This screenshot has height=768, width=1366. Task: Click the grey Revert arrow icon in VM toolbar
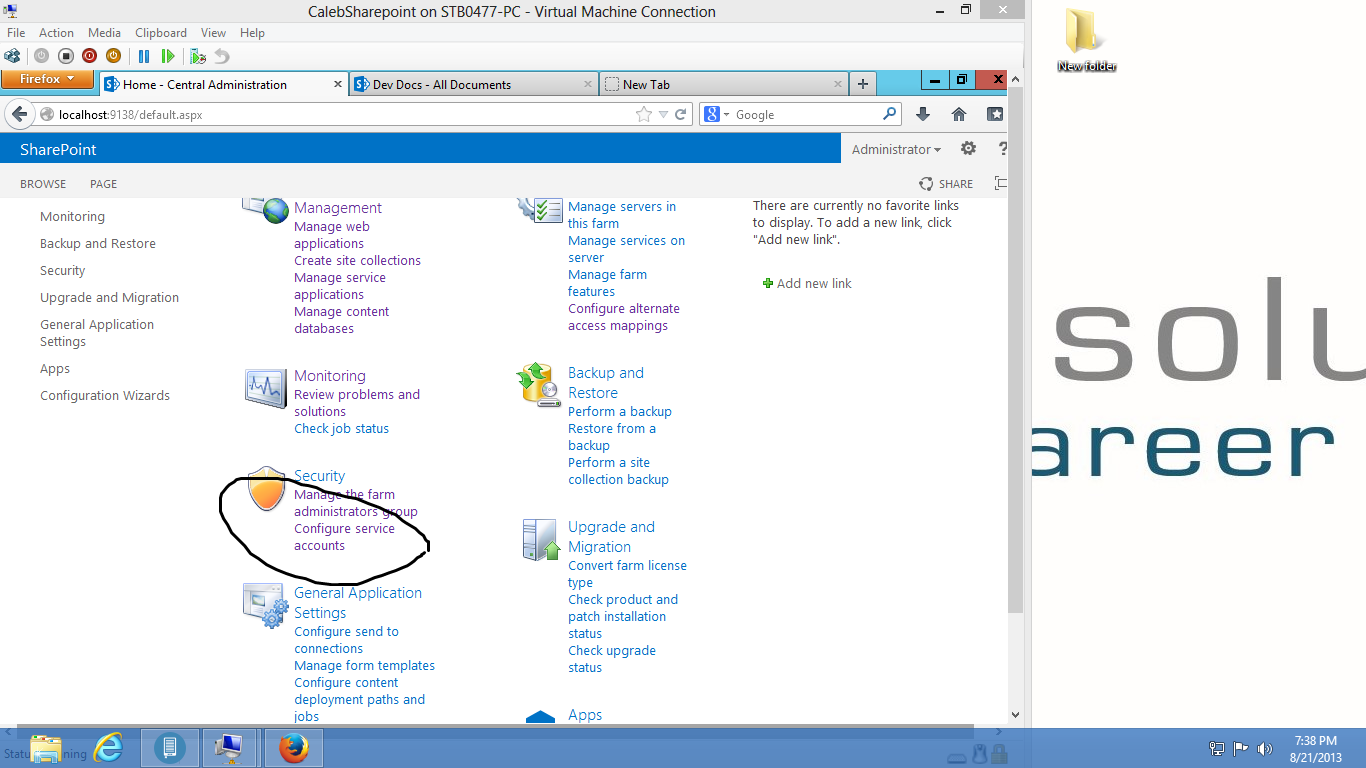(222, 57)
